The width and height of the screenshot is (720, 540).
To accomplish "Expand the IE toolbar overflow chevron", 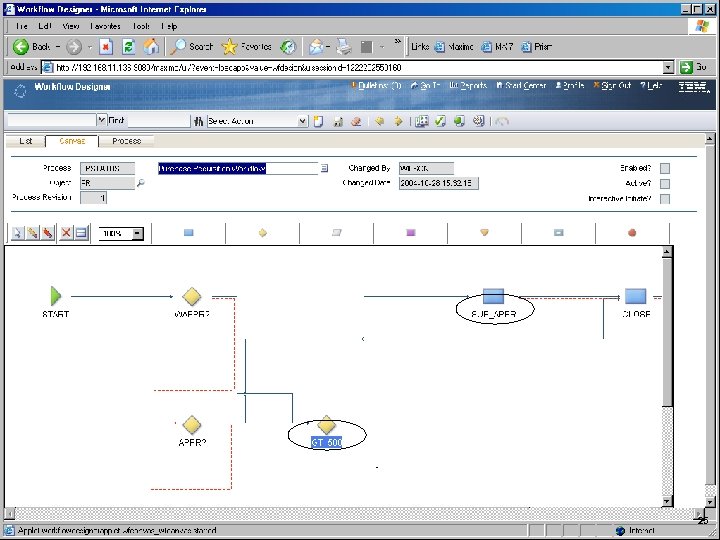I will [398, 41].
